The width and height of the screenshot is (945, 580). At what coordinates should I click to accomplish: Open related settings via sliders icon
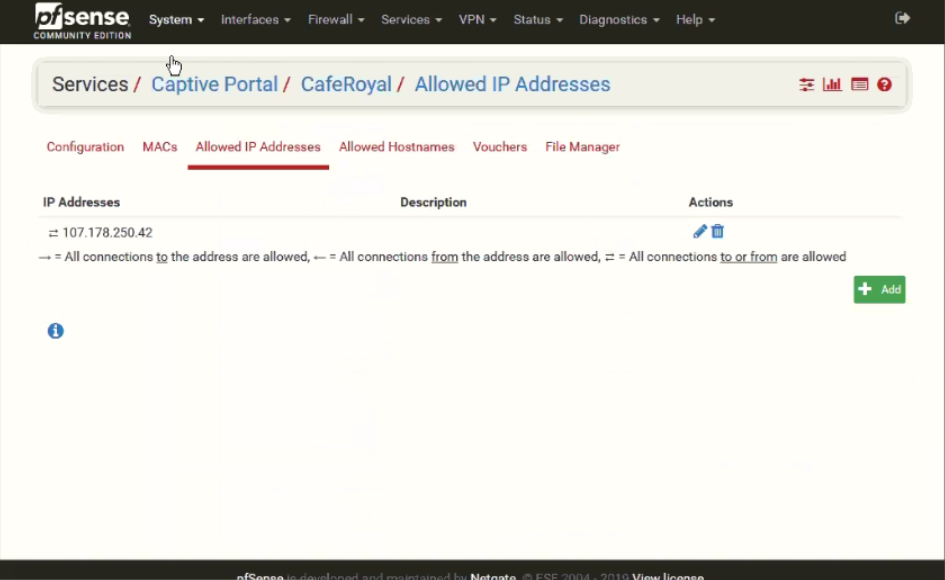click(807, 85)
